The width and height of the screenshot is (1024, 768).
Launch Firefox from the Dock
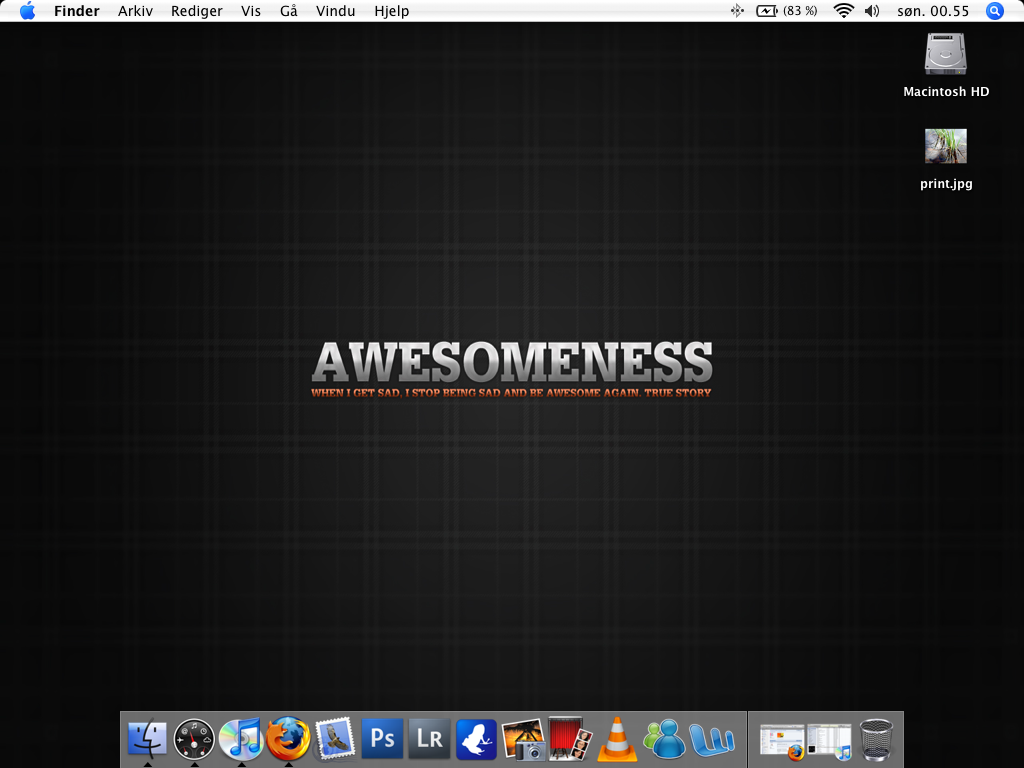tap(288, 739)
